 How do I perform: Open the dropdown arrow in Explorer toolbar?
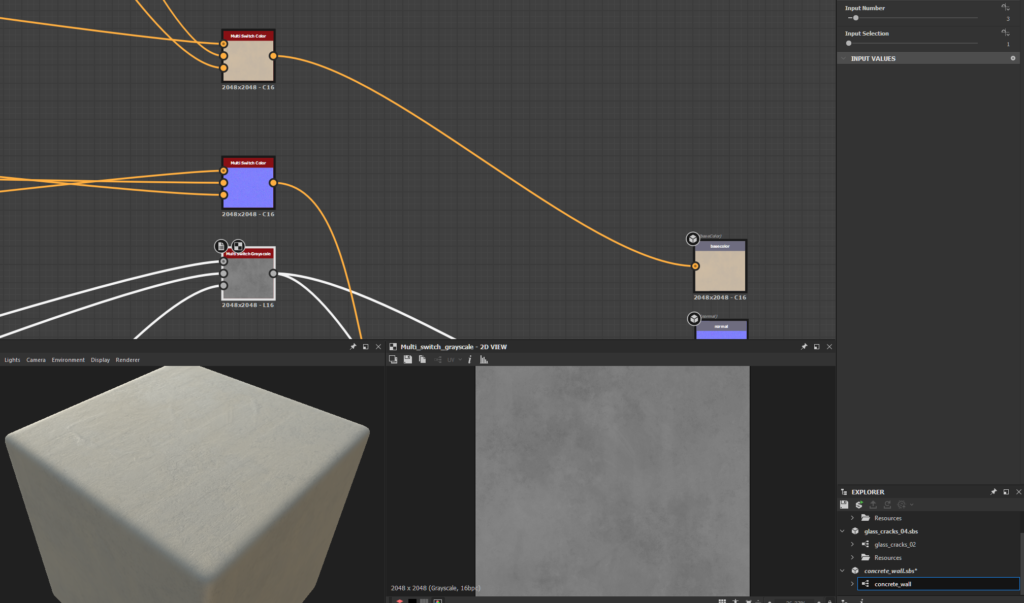912,505
